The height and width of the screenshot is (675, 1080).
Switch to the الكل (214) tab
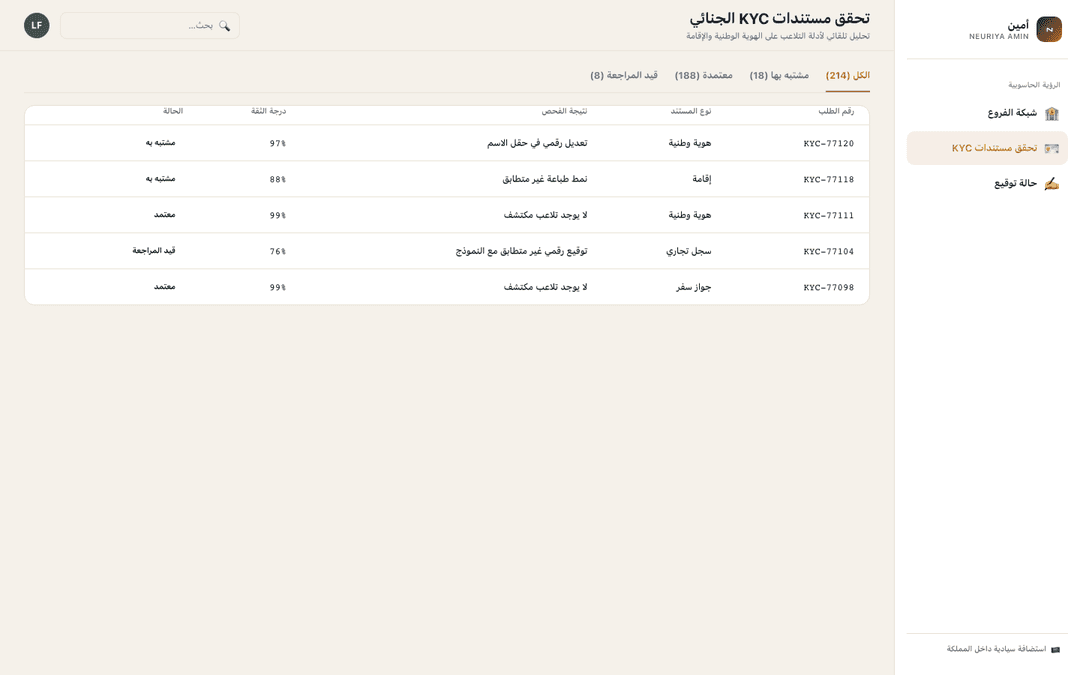point(847,76)
